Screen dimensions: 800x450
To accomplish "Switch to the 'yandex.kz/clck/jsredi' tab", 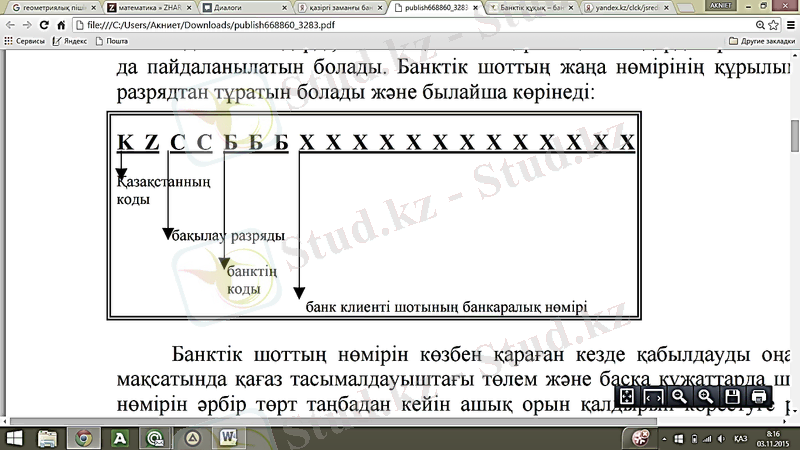I will [x=626, y=8].
